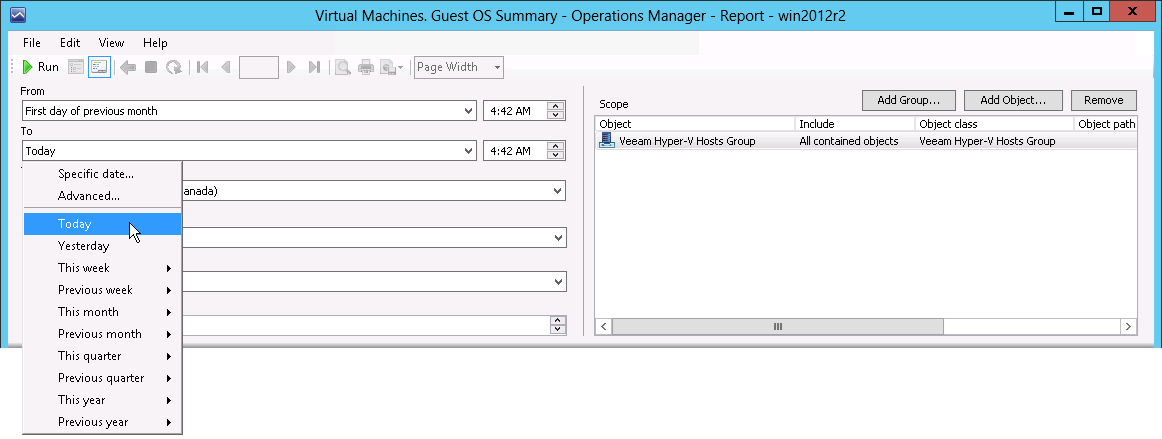Click the next page arrow icon
The width and height of the screenshot is (1162, 439).
coord(291,67)
